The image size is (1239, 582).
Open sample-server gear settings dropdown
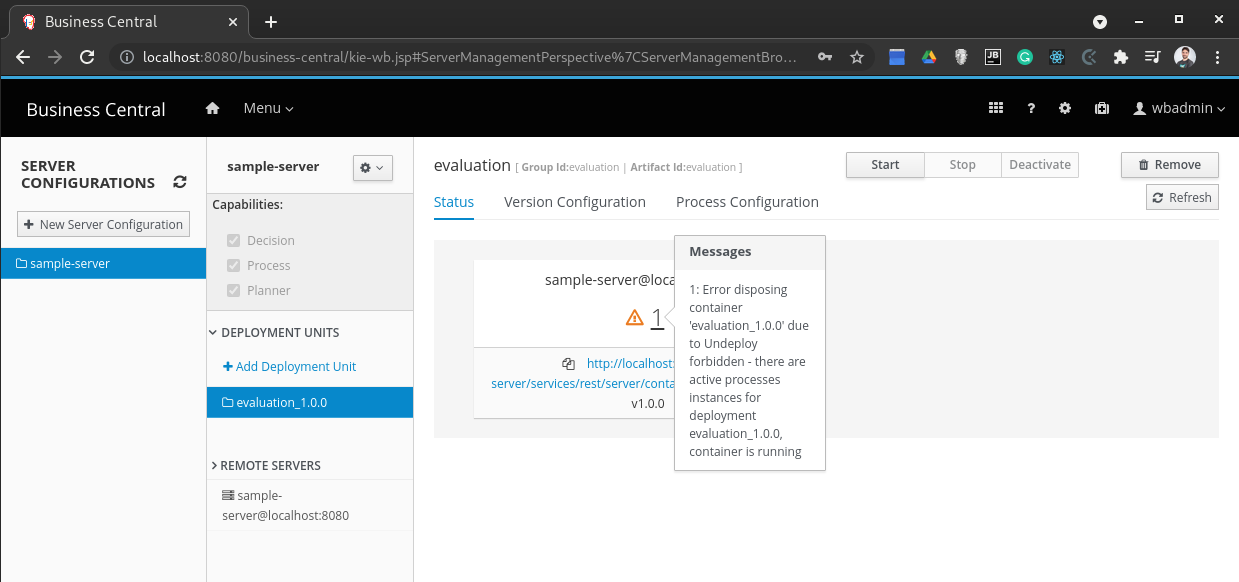pyautogui.click(x=372, y=168)
